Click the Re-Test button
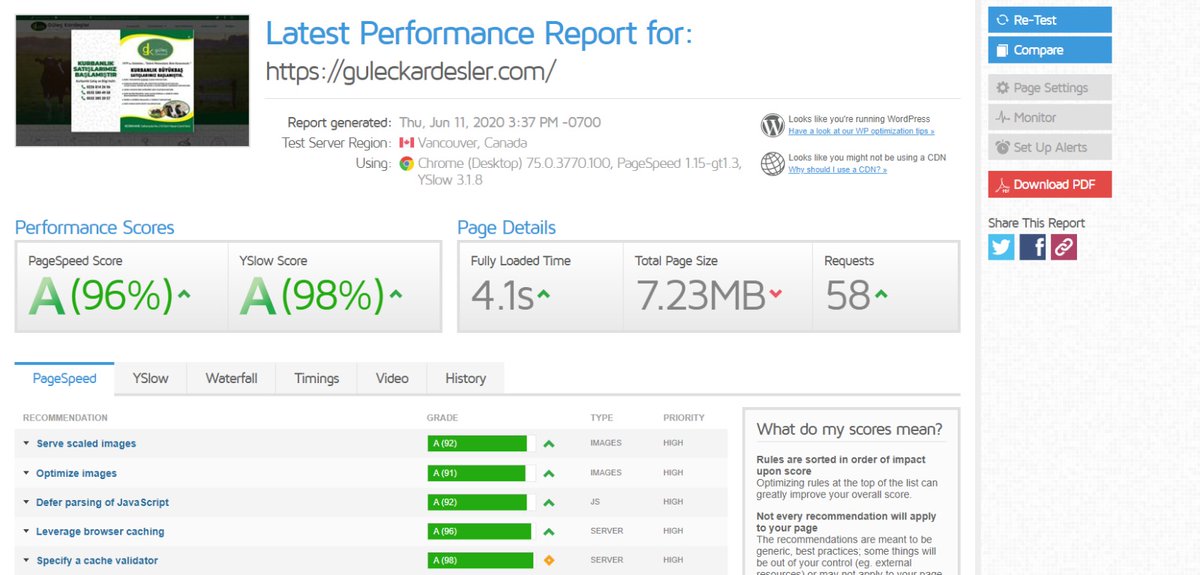The height and width of the screenshot is (575, 1200). point(1050,20)
